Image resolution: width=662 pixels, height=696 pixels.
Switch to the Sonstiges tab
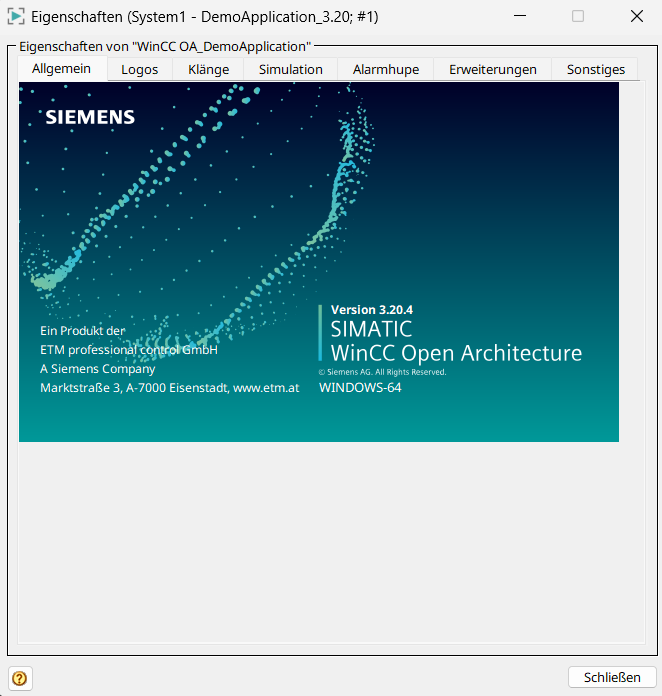click(x=595, y=70)
